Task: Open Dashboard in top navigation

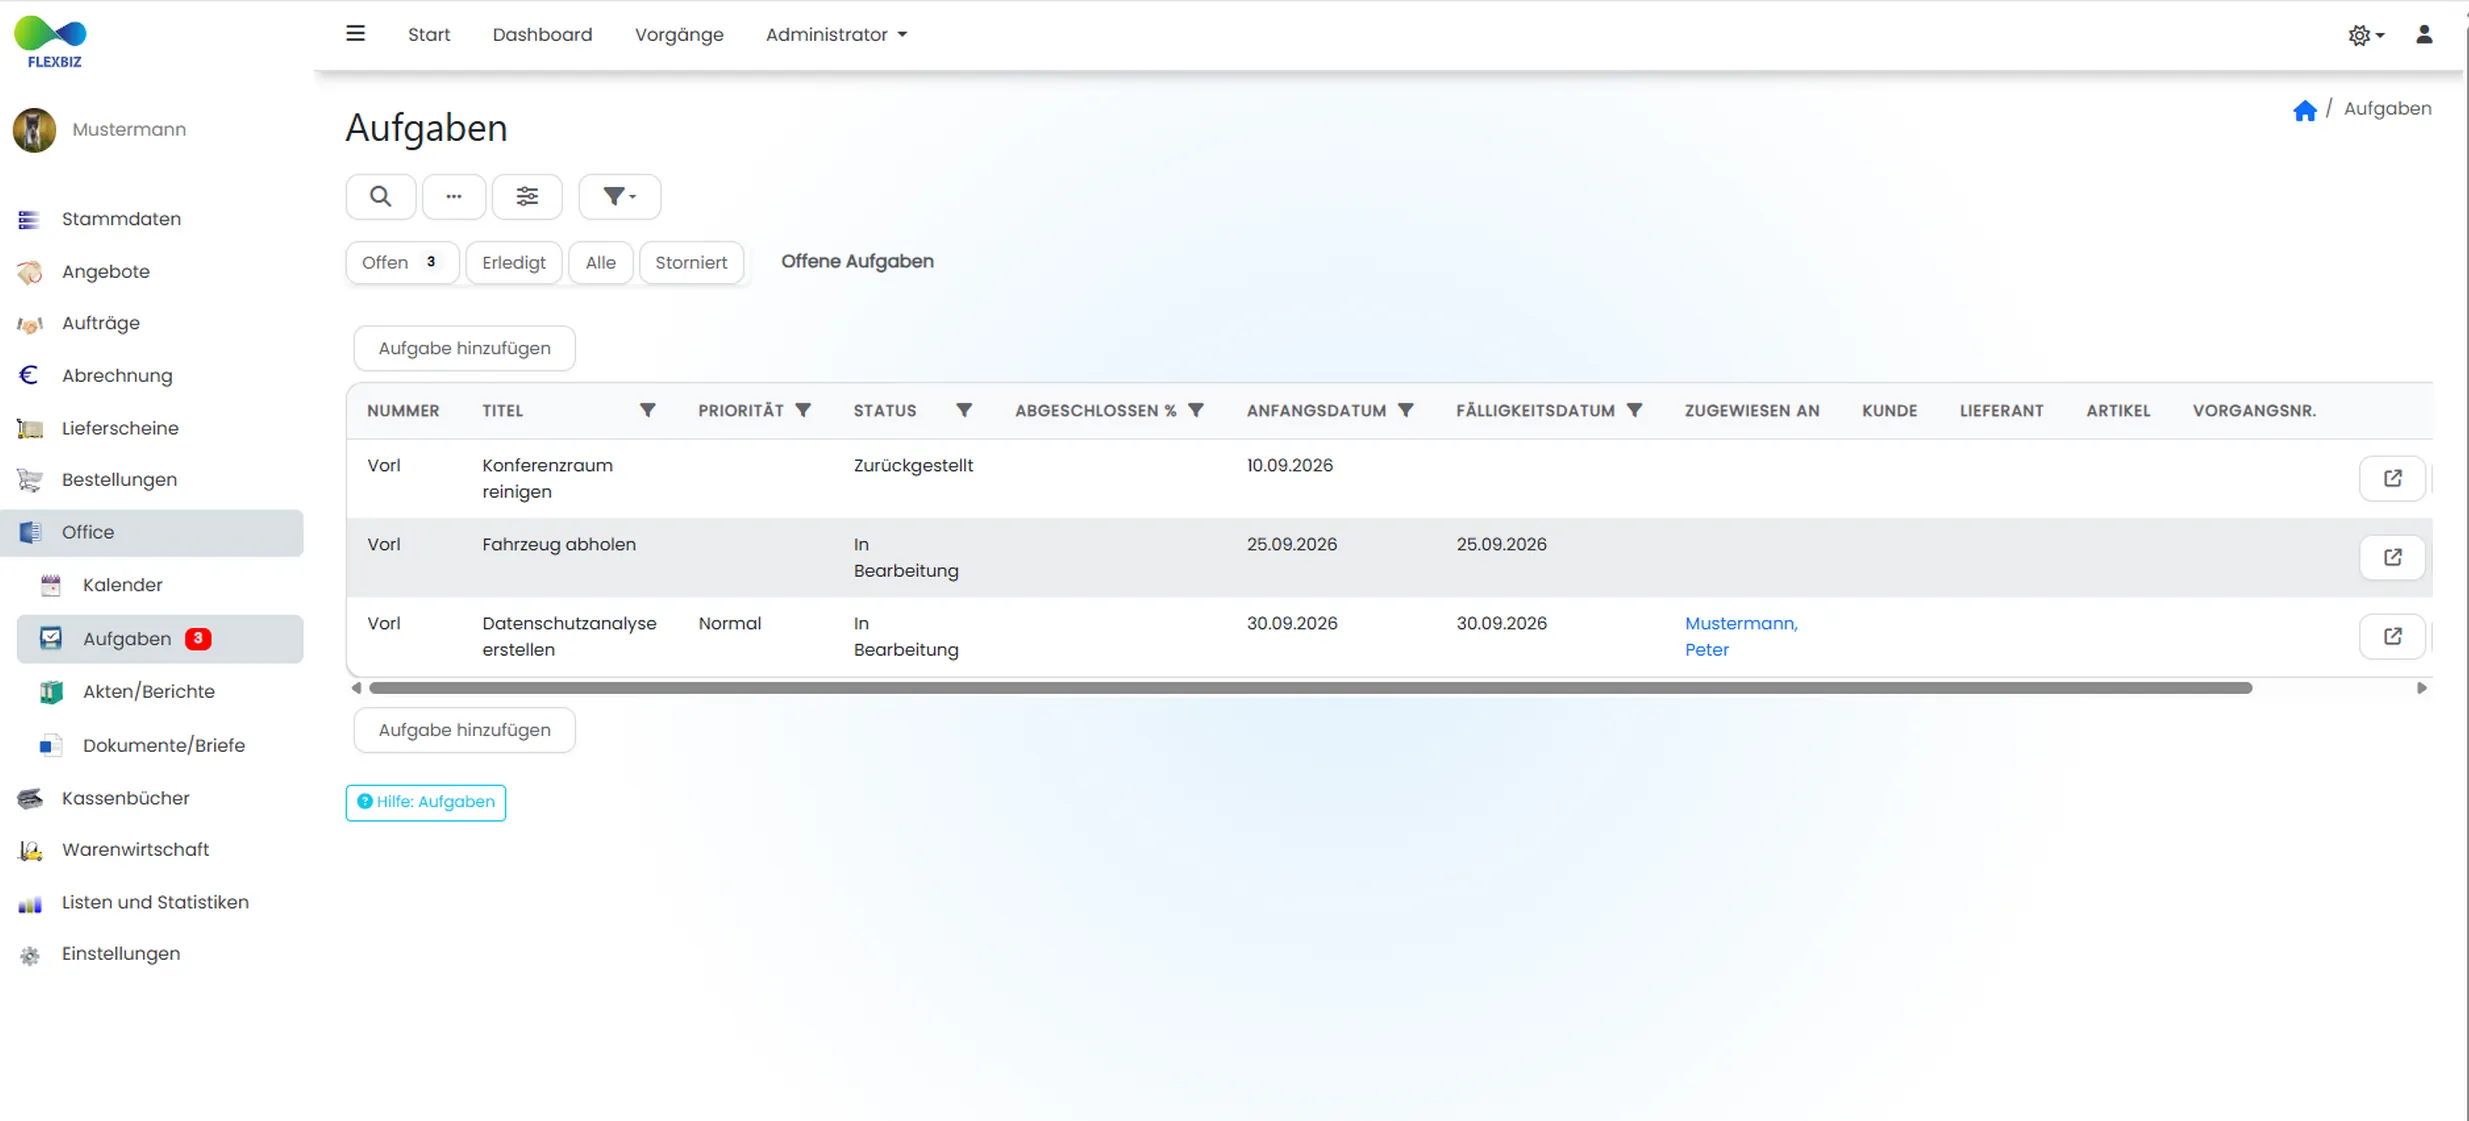Action: pos(542,35)
